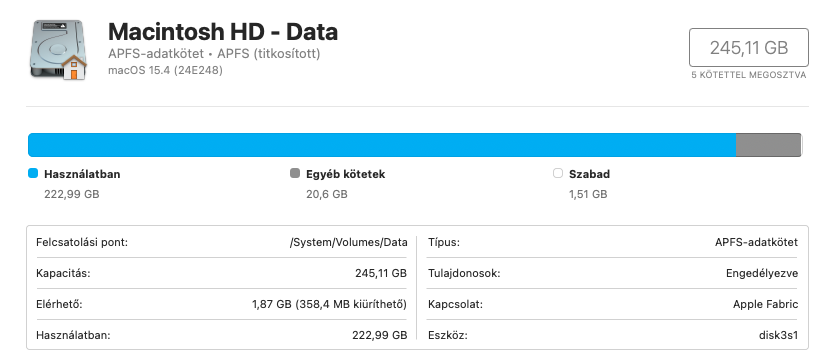817x362 pixels.
Task: Click the Szabad legend label
Action: tap(589, 174)
